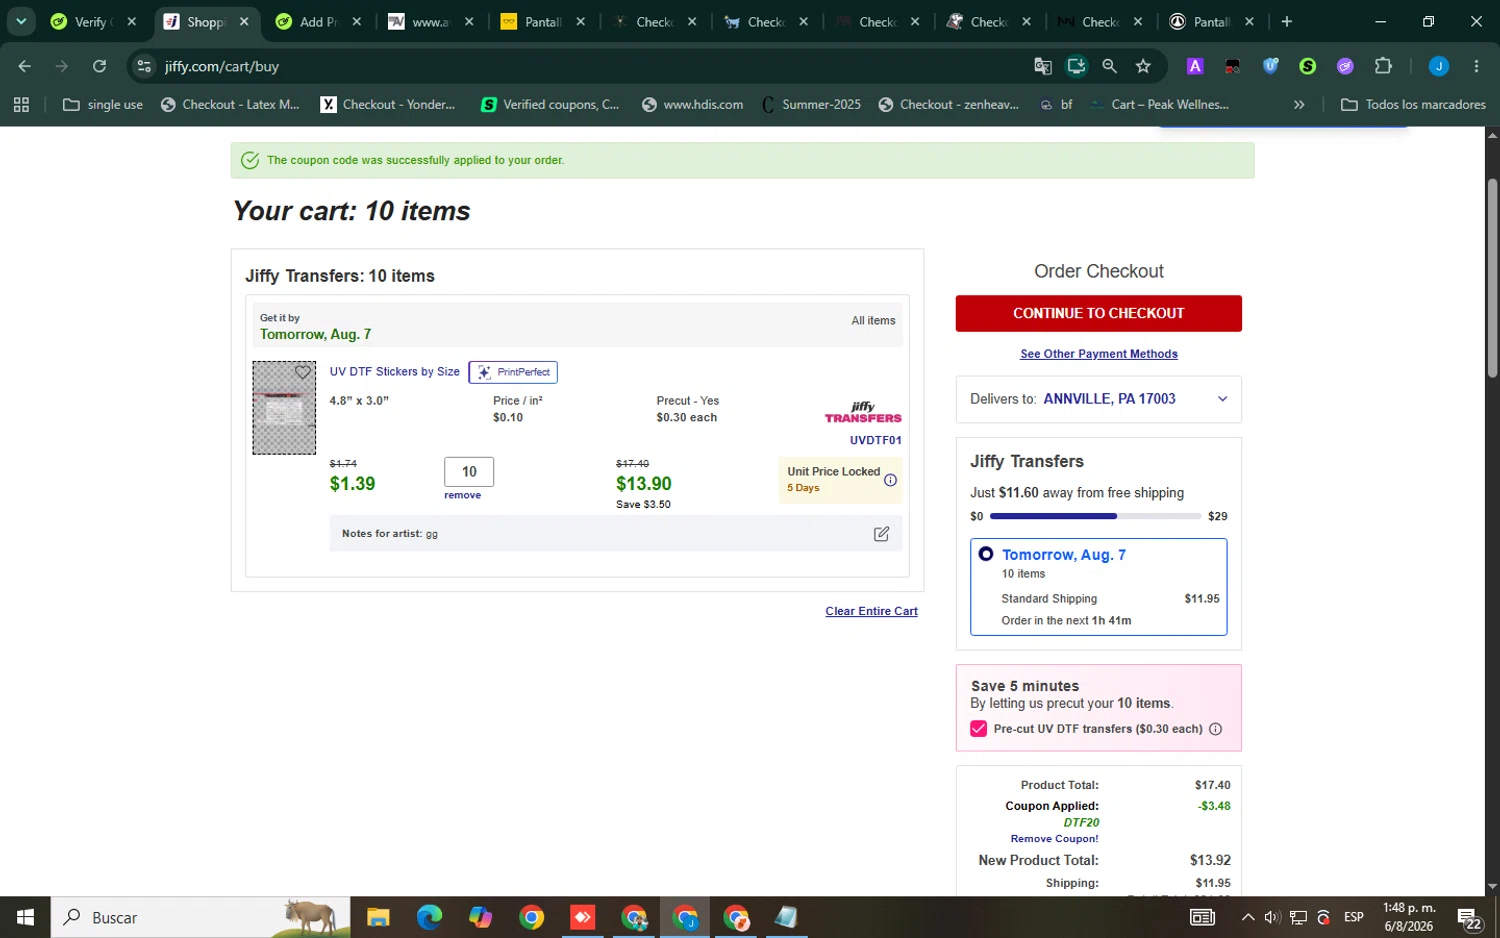Open the UV DTF sticker product thumbnail
This screenshot has width=1500, height=938.
click(284, 408)
